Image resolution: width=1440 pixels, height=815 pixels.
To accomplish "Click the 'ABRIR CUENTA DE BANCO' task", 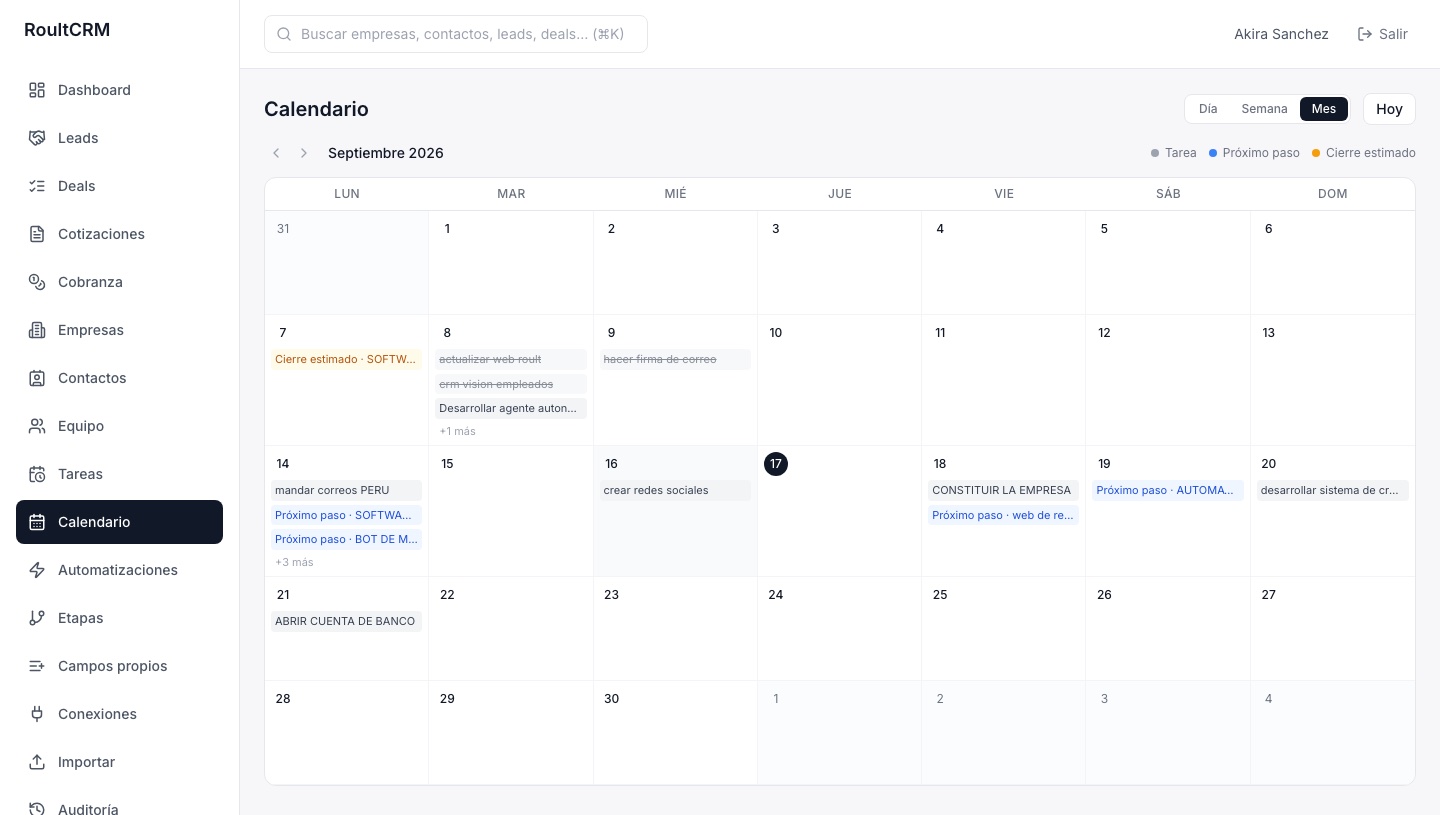I will coord(346,621).
